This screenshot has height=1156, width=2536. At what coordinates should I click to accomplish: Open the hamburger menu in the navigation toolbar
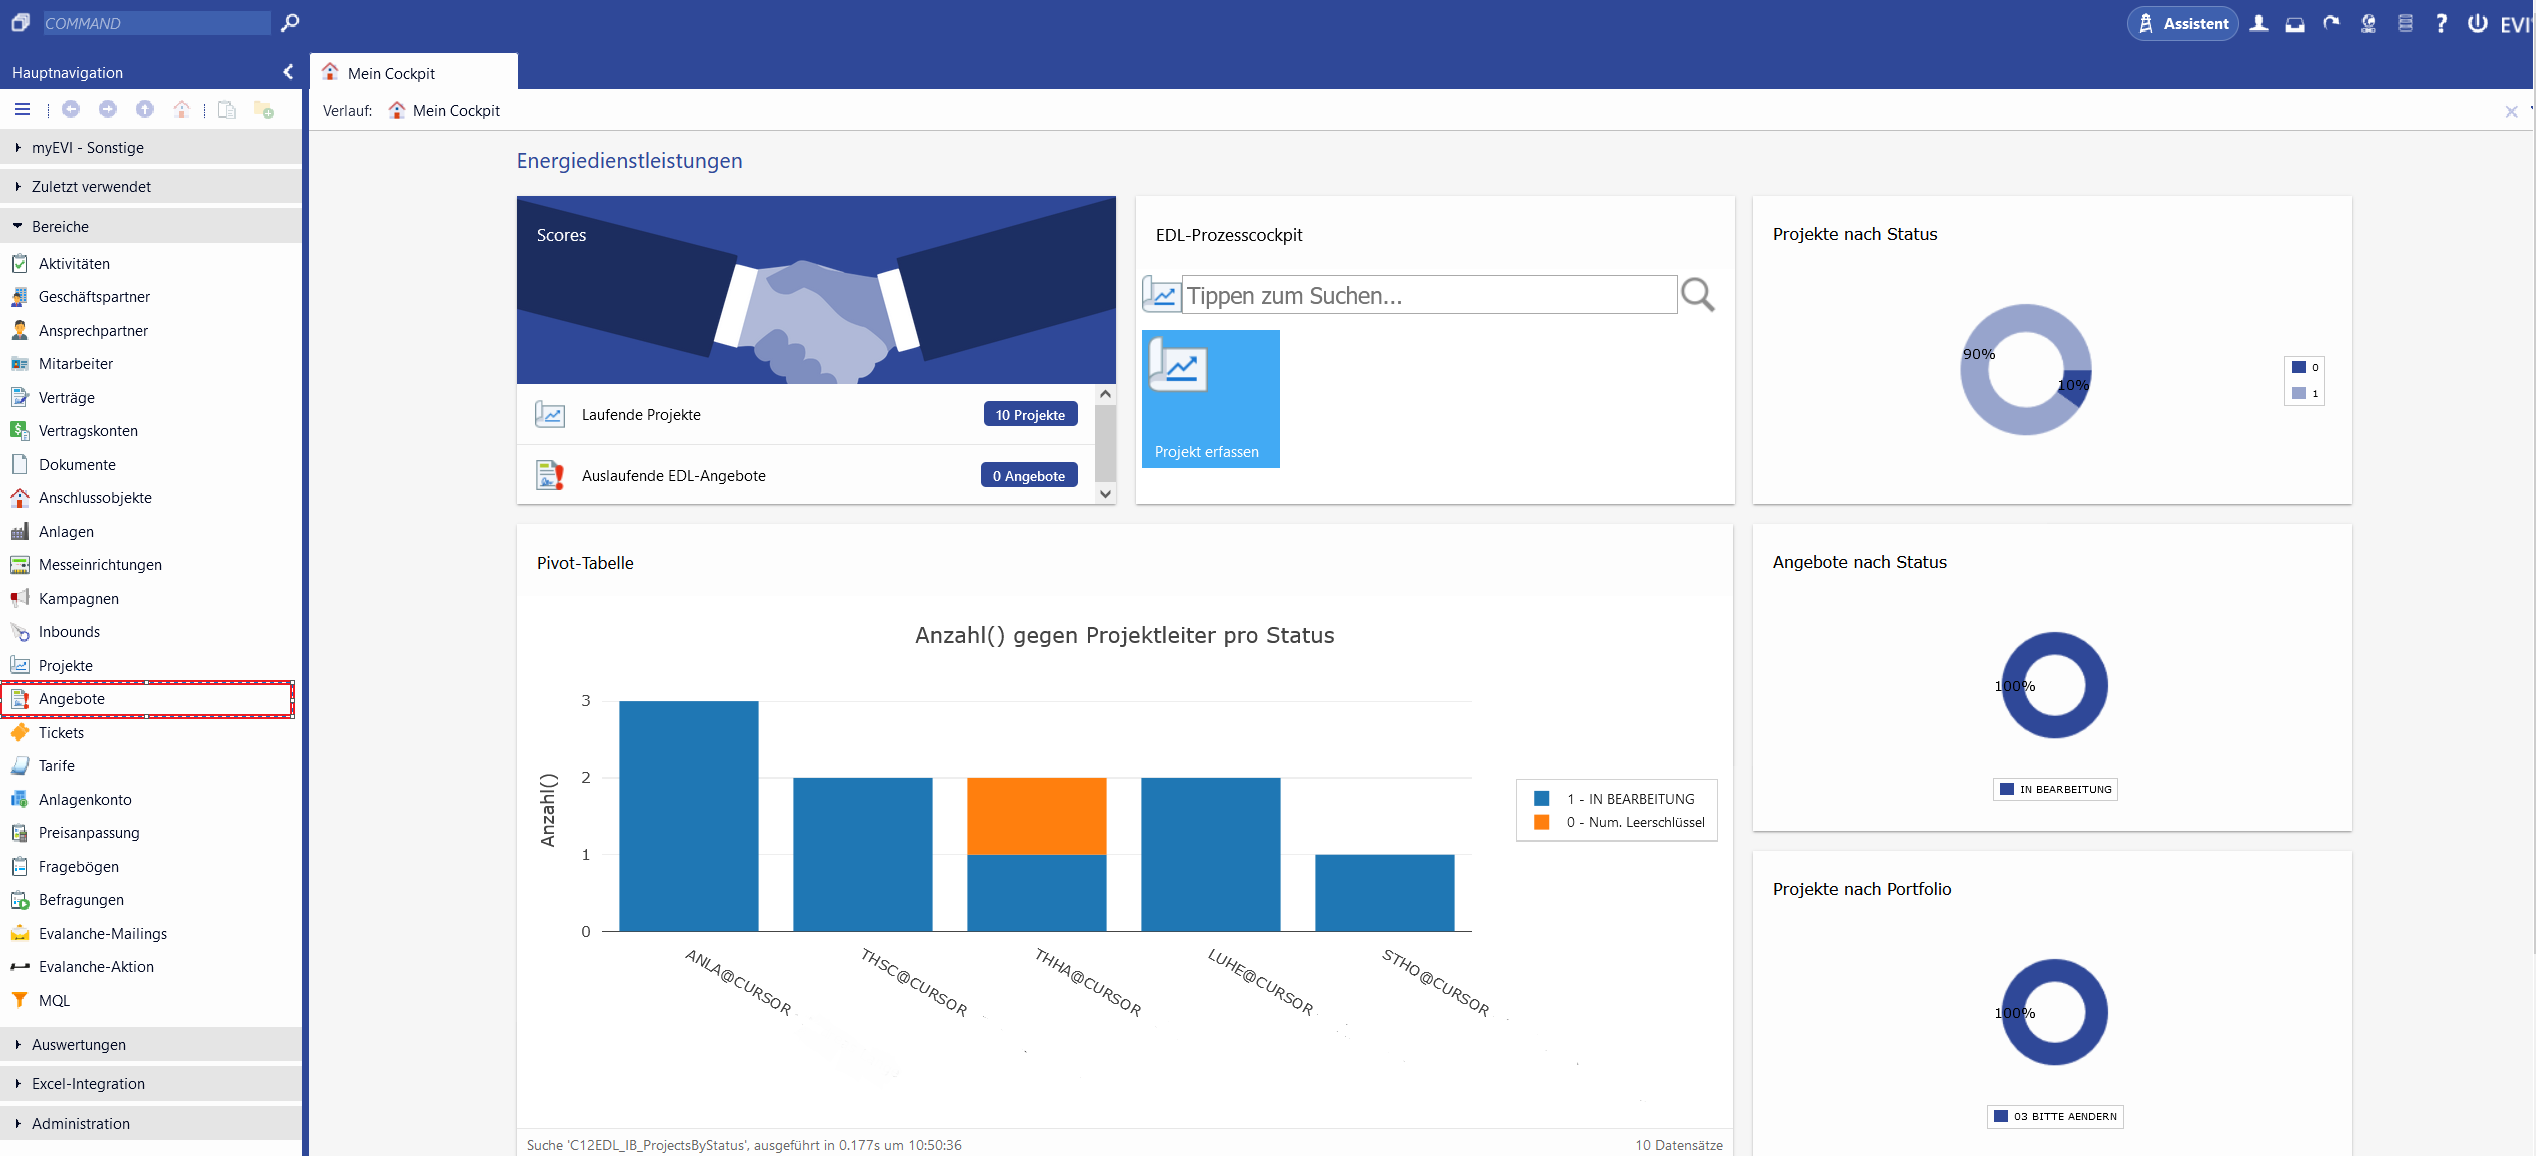tap(22, 109)
